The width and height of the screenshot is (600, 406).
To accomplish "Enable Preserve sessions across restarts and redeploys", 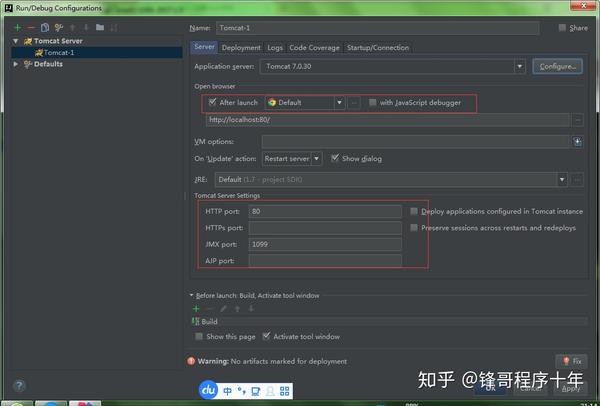I will pyautogui.click(x=414, y=228).
